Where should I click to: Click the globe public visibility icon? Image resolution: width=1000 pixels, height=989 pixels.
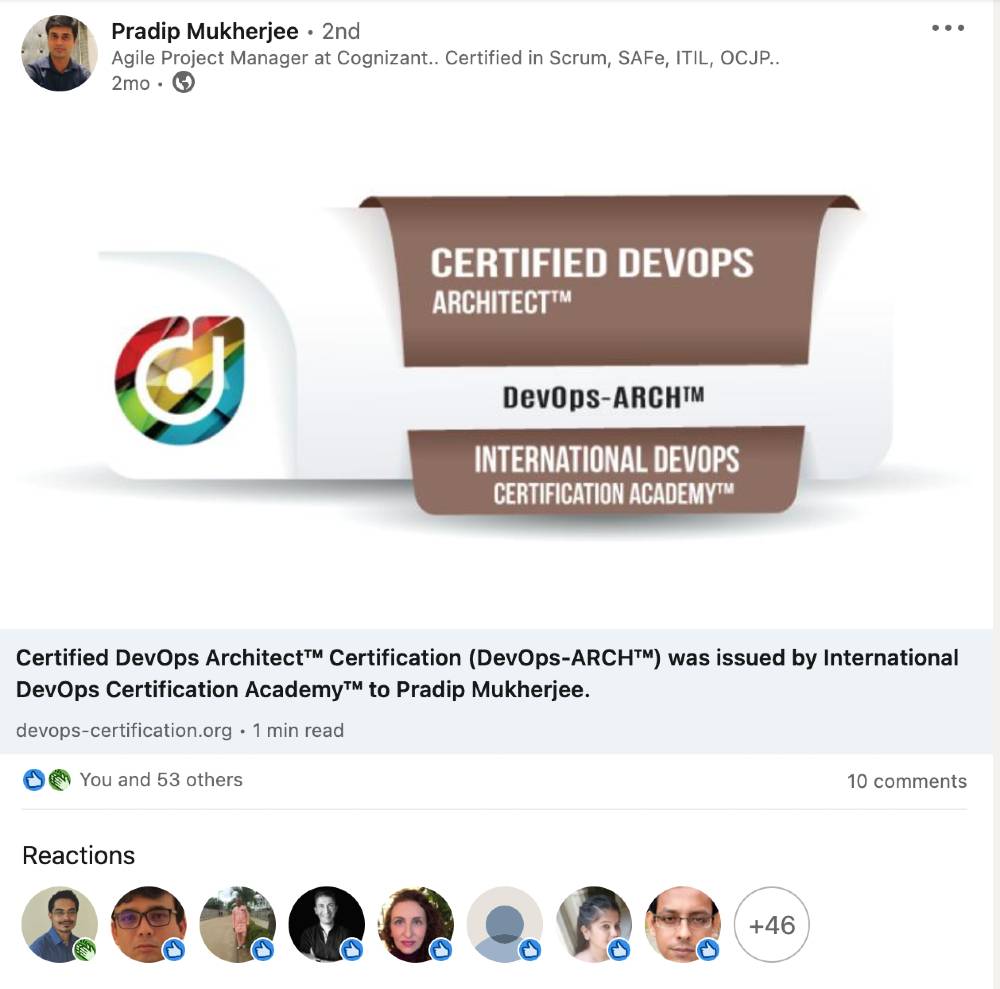click(x=184, y=82)
